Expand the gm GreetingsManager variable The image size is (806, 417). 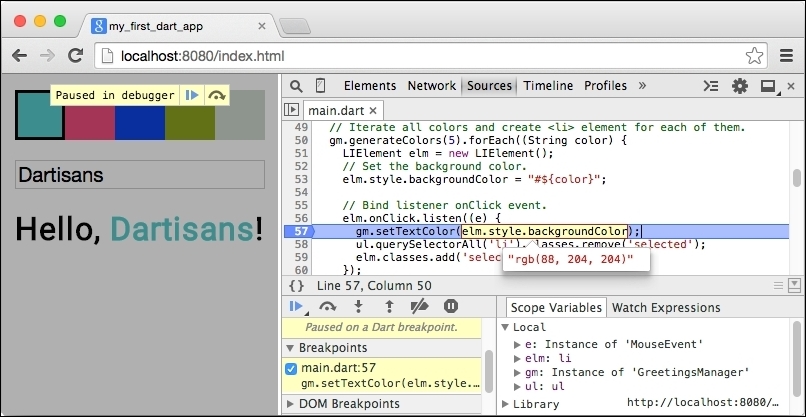click(x=517, y=372)
